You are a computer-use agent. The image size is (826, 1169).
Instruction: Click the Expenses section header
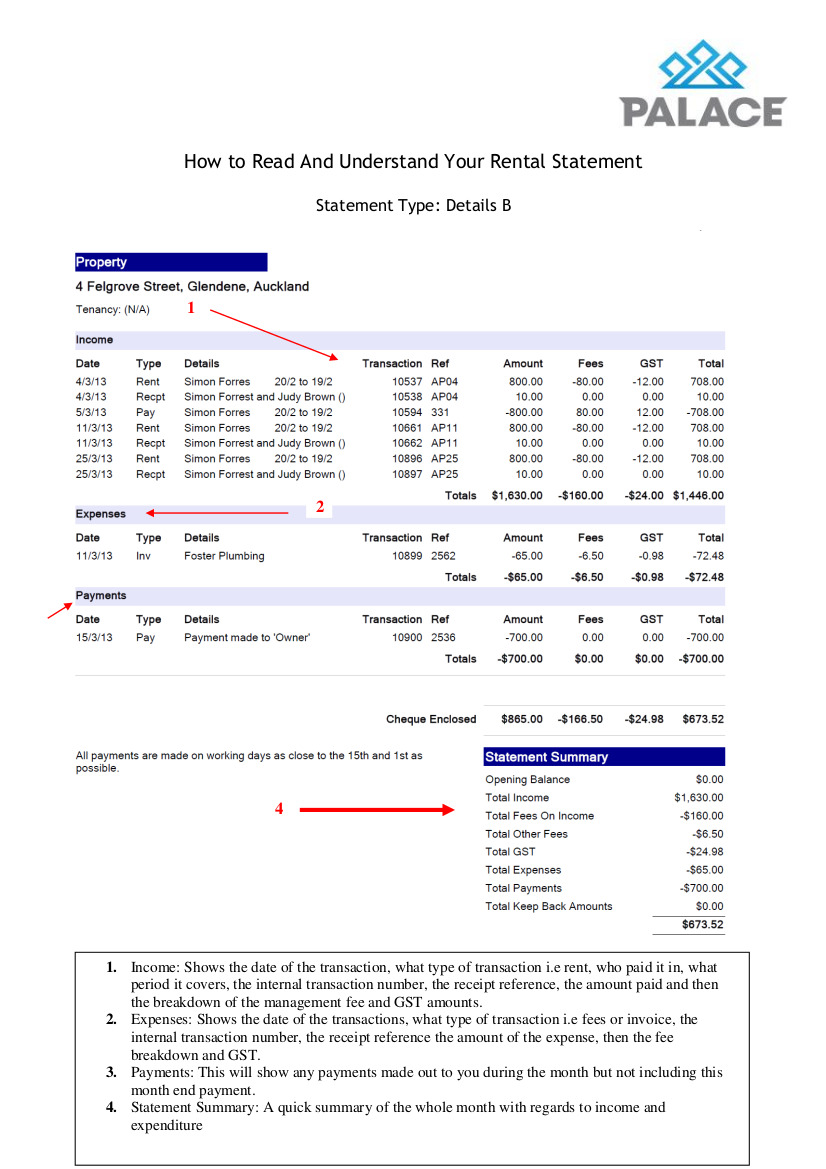99,514
